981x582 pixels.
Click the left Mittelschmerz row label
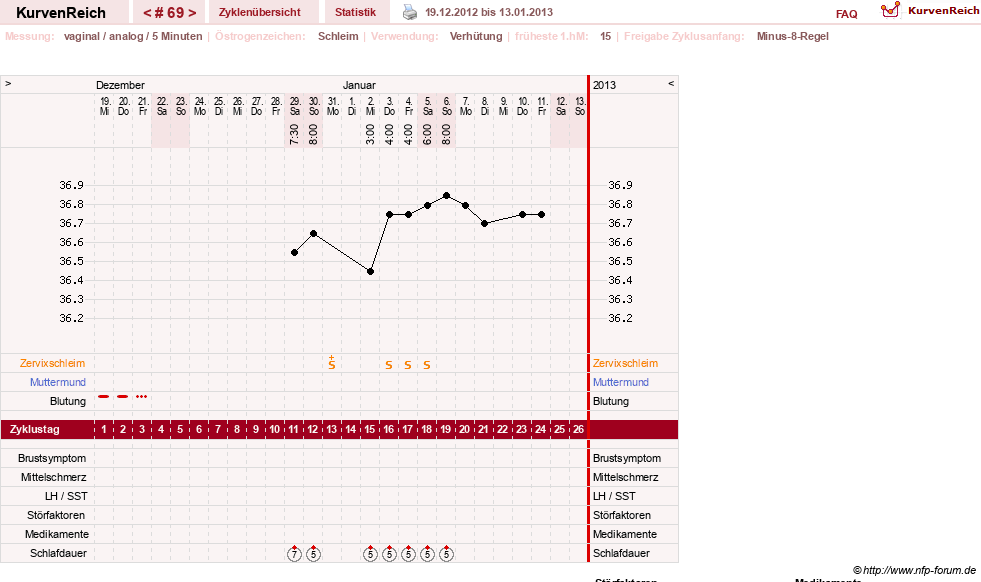(x=53, y=477)
